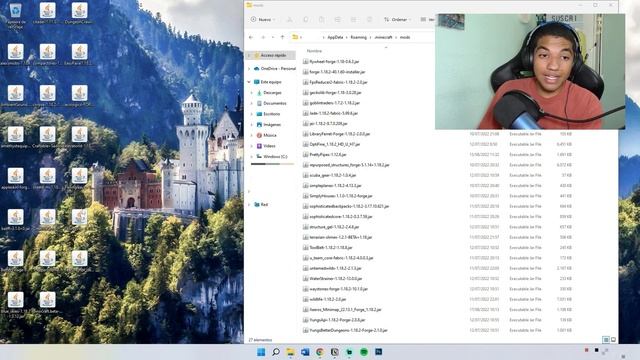The height and width of the screenshot is (360, 640).
Task: Click the Share icon in Explorer toolbar
Action: [353, 20]
